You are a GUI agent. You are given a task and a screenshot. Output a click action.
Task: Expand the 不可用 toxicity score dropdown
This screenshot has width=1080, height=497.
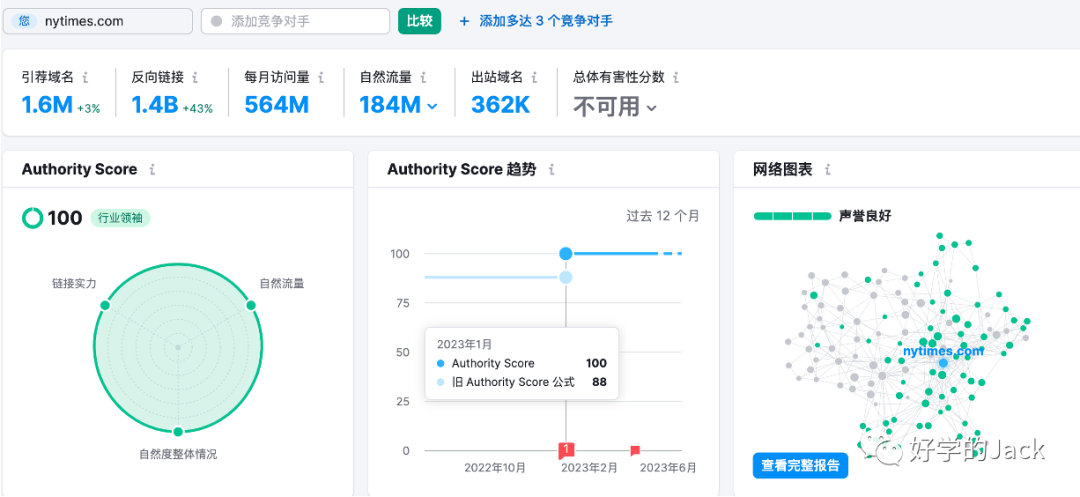652,108
